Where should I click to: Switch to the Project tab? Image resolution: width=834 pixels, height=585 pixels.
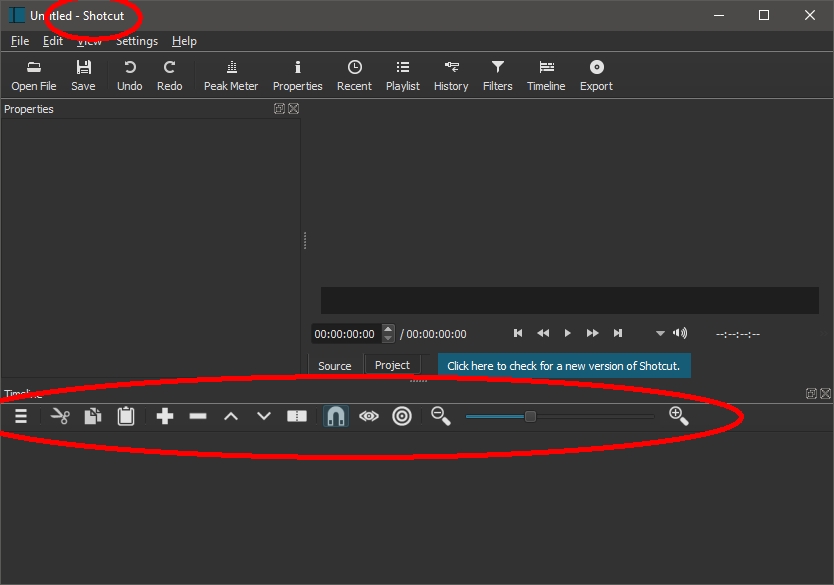[x=392, y=365]
